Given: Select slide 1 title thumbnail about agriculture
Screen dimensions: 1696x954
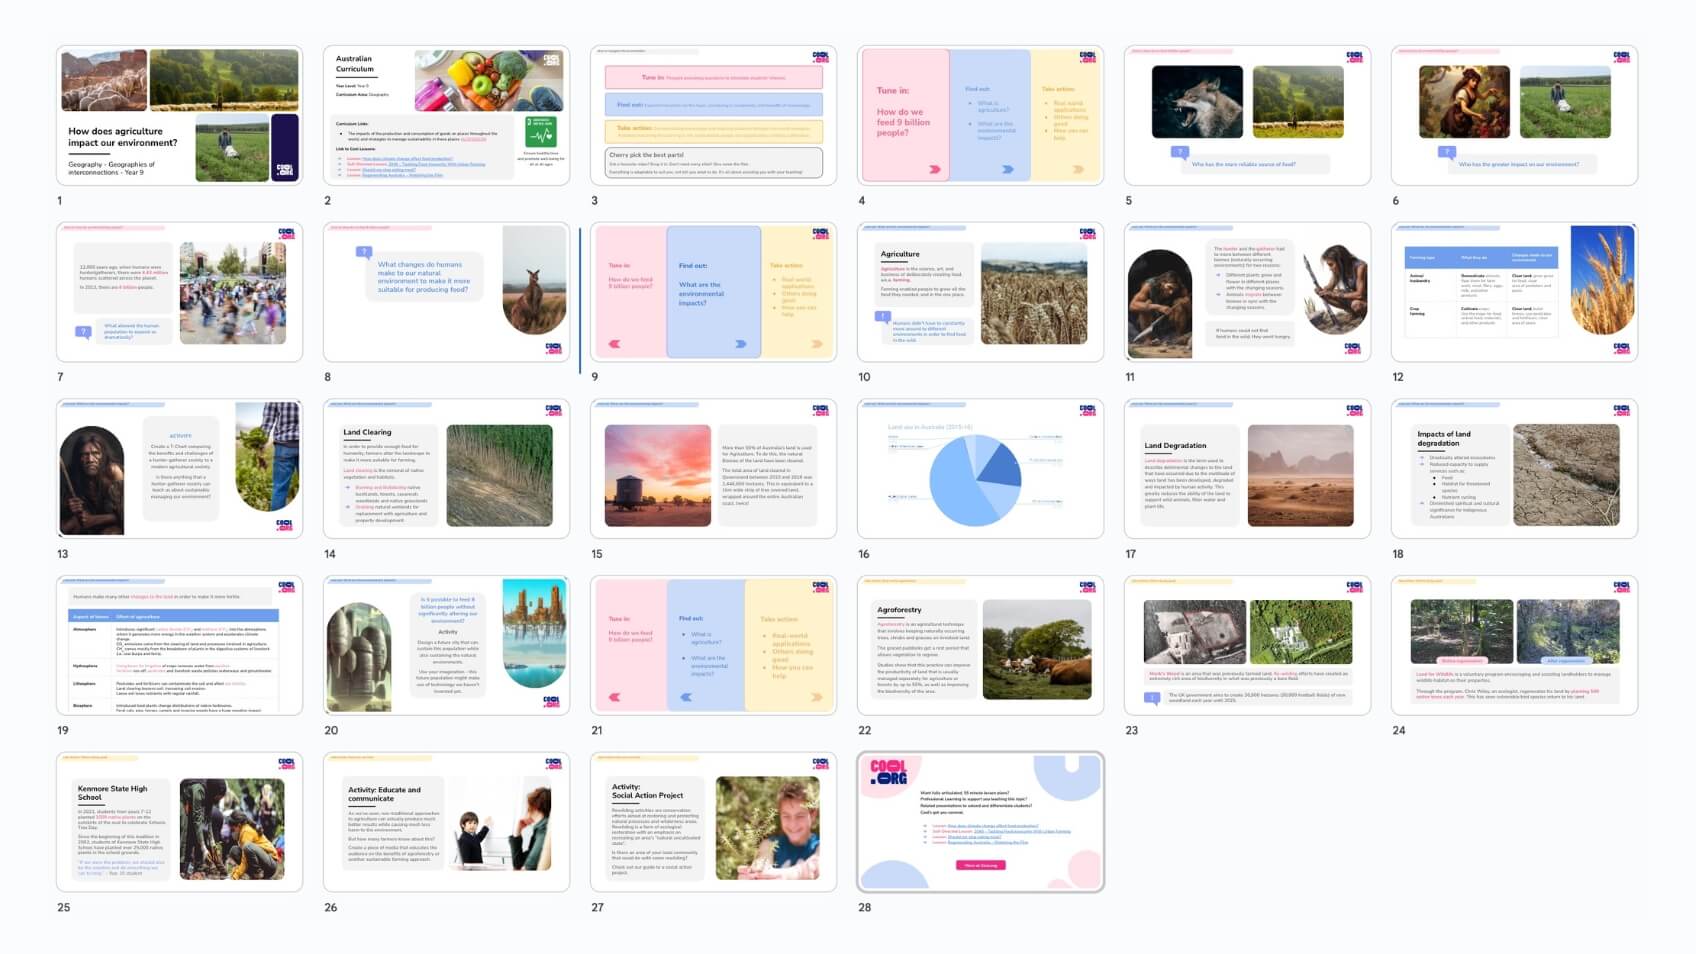Looking at the screenshot, I should tap(179, 115).
